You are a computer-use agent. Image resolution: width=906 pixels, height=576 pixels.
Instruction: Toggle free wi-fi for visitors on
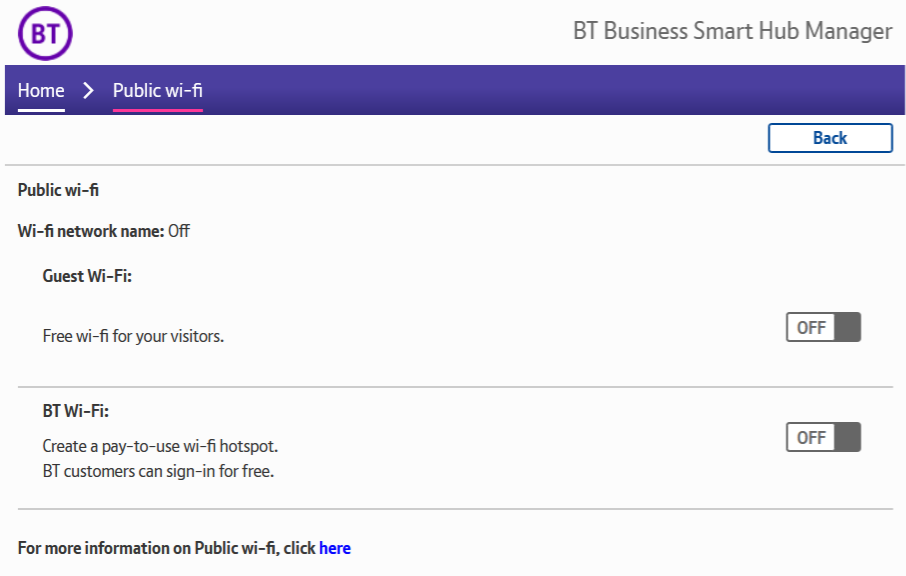[x=823, y=327]
